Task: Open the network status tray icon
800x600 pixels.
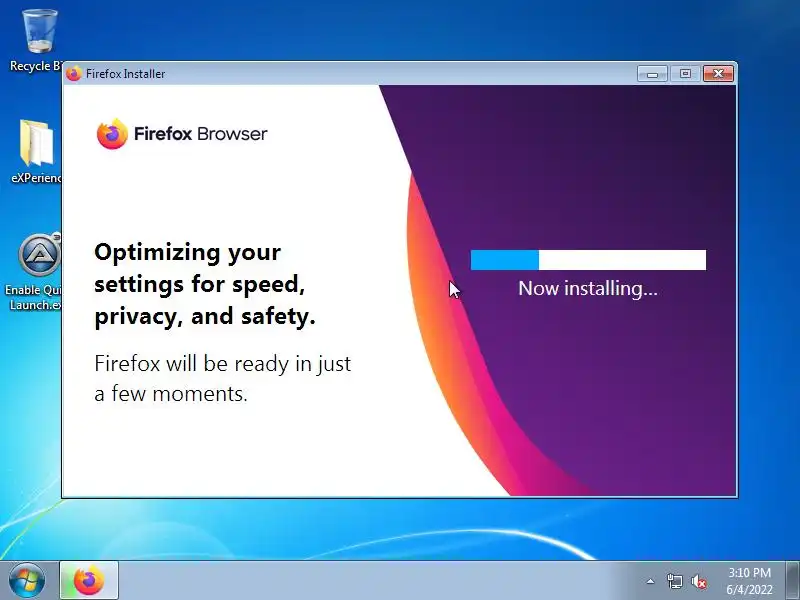Action: (674, 581)
